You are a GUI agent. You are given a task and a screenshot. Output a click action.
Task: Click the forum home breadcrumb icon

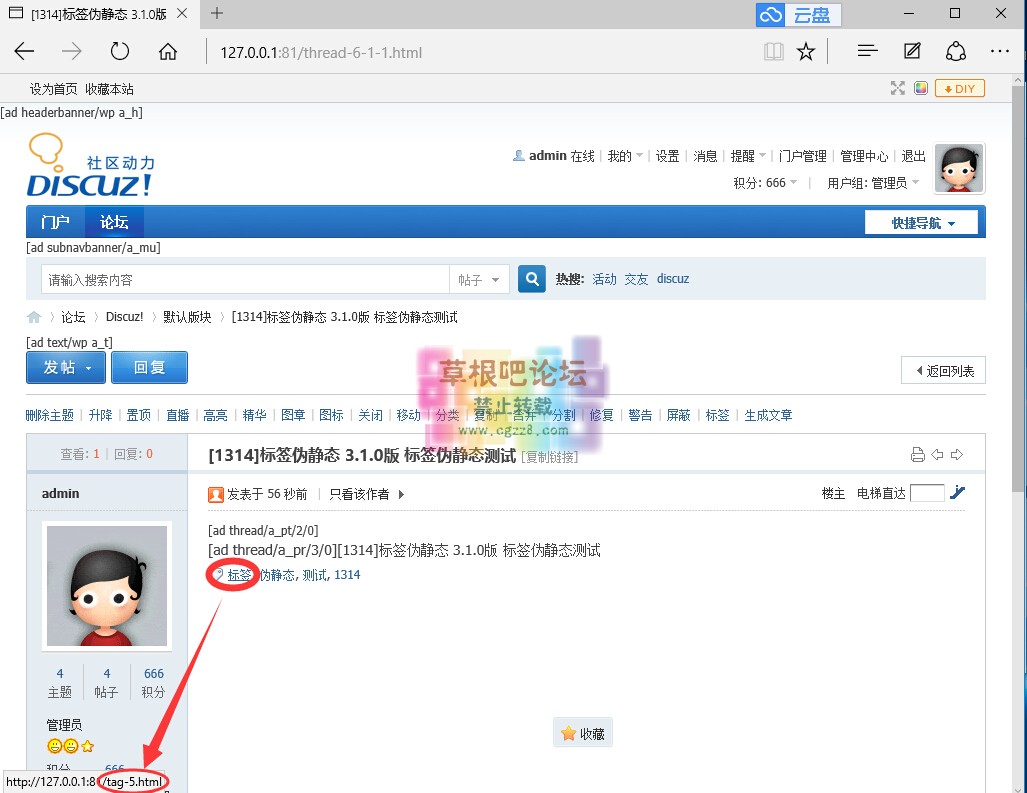(34, 317)
